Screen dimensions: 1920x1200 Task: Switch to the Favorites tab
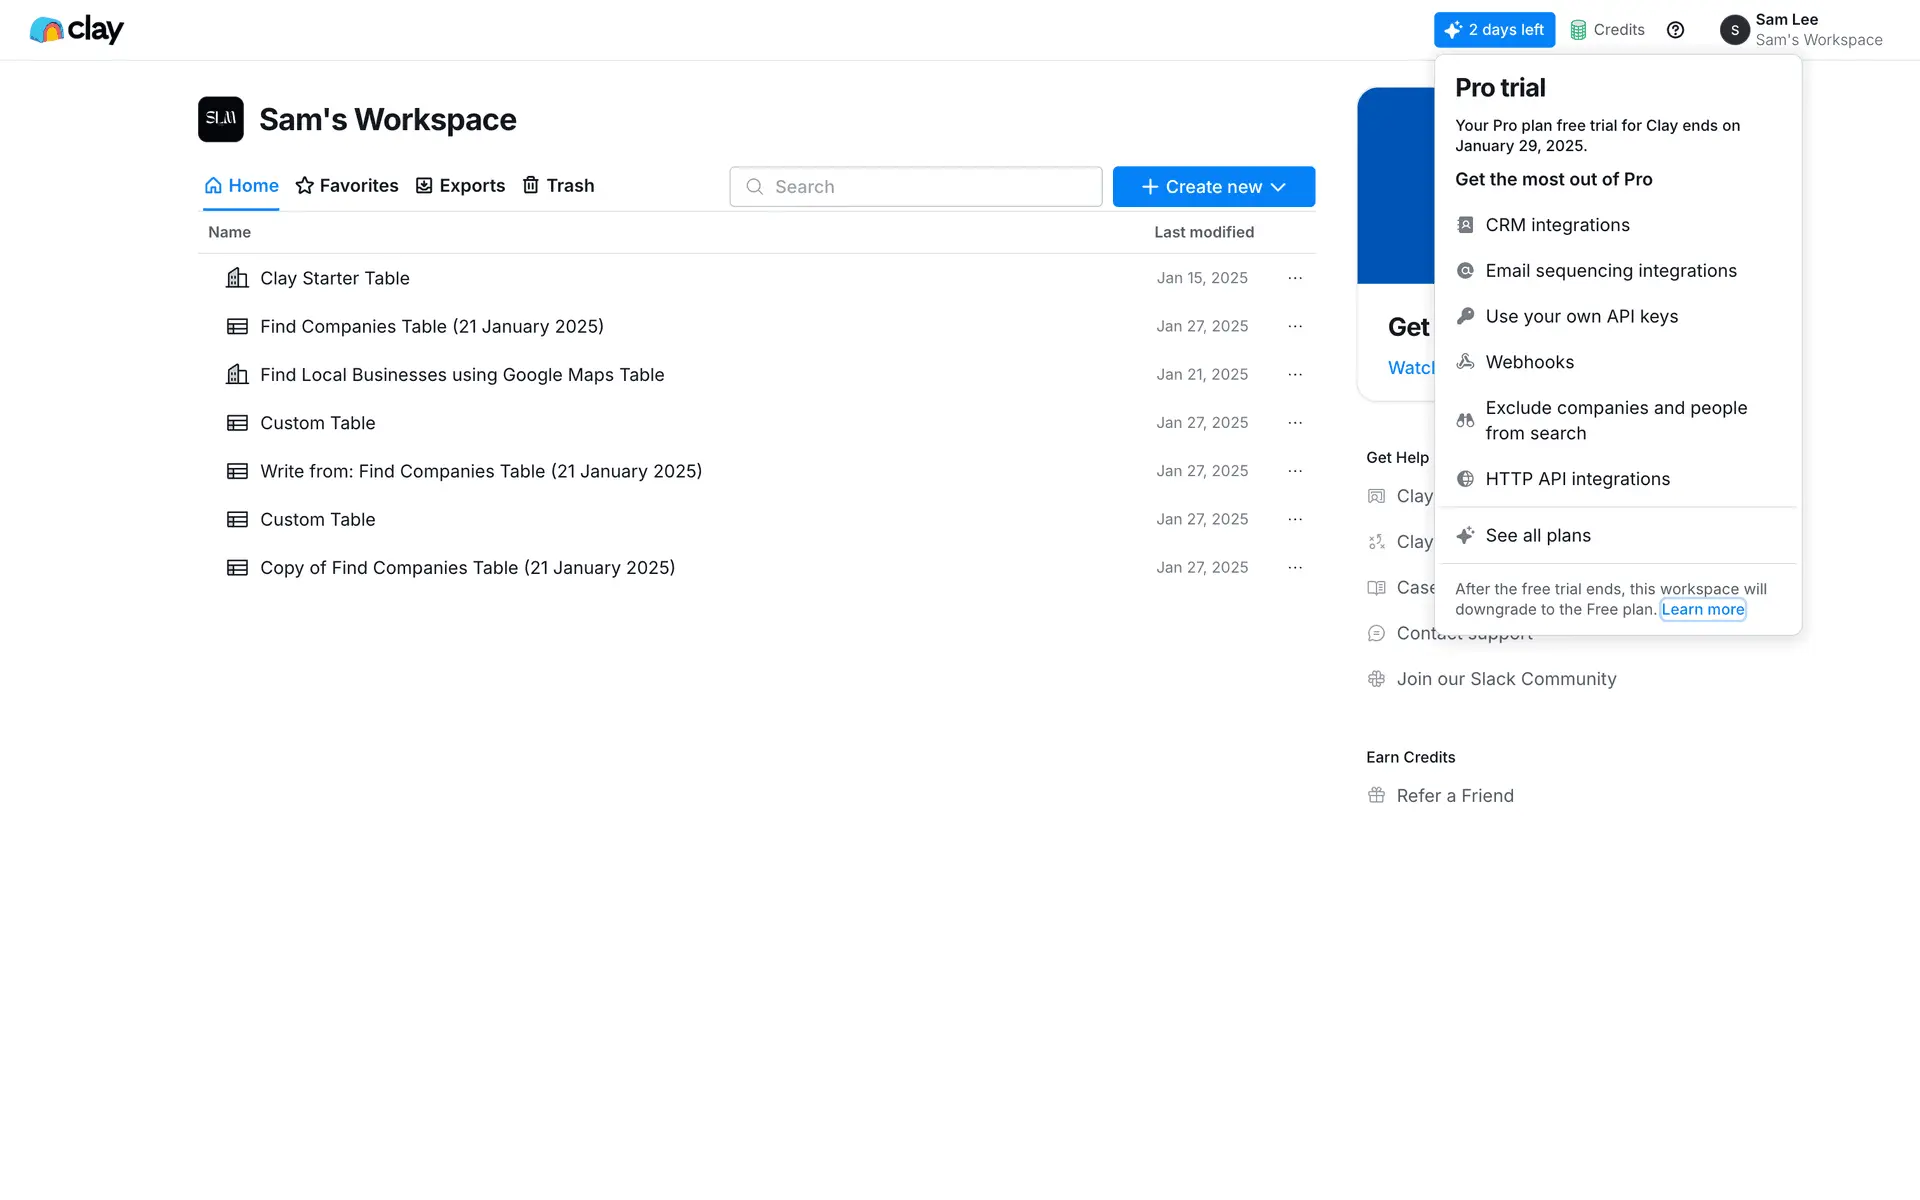coord(347,186)
